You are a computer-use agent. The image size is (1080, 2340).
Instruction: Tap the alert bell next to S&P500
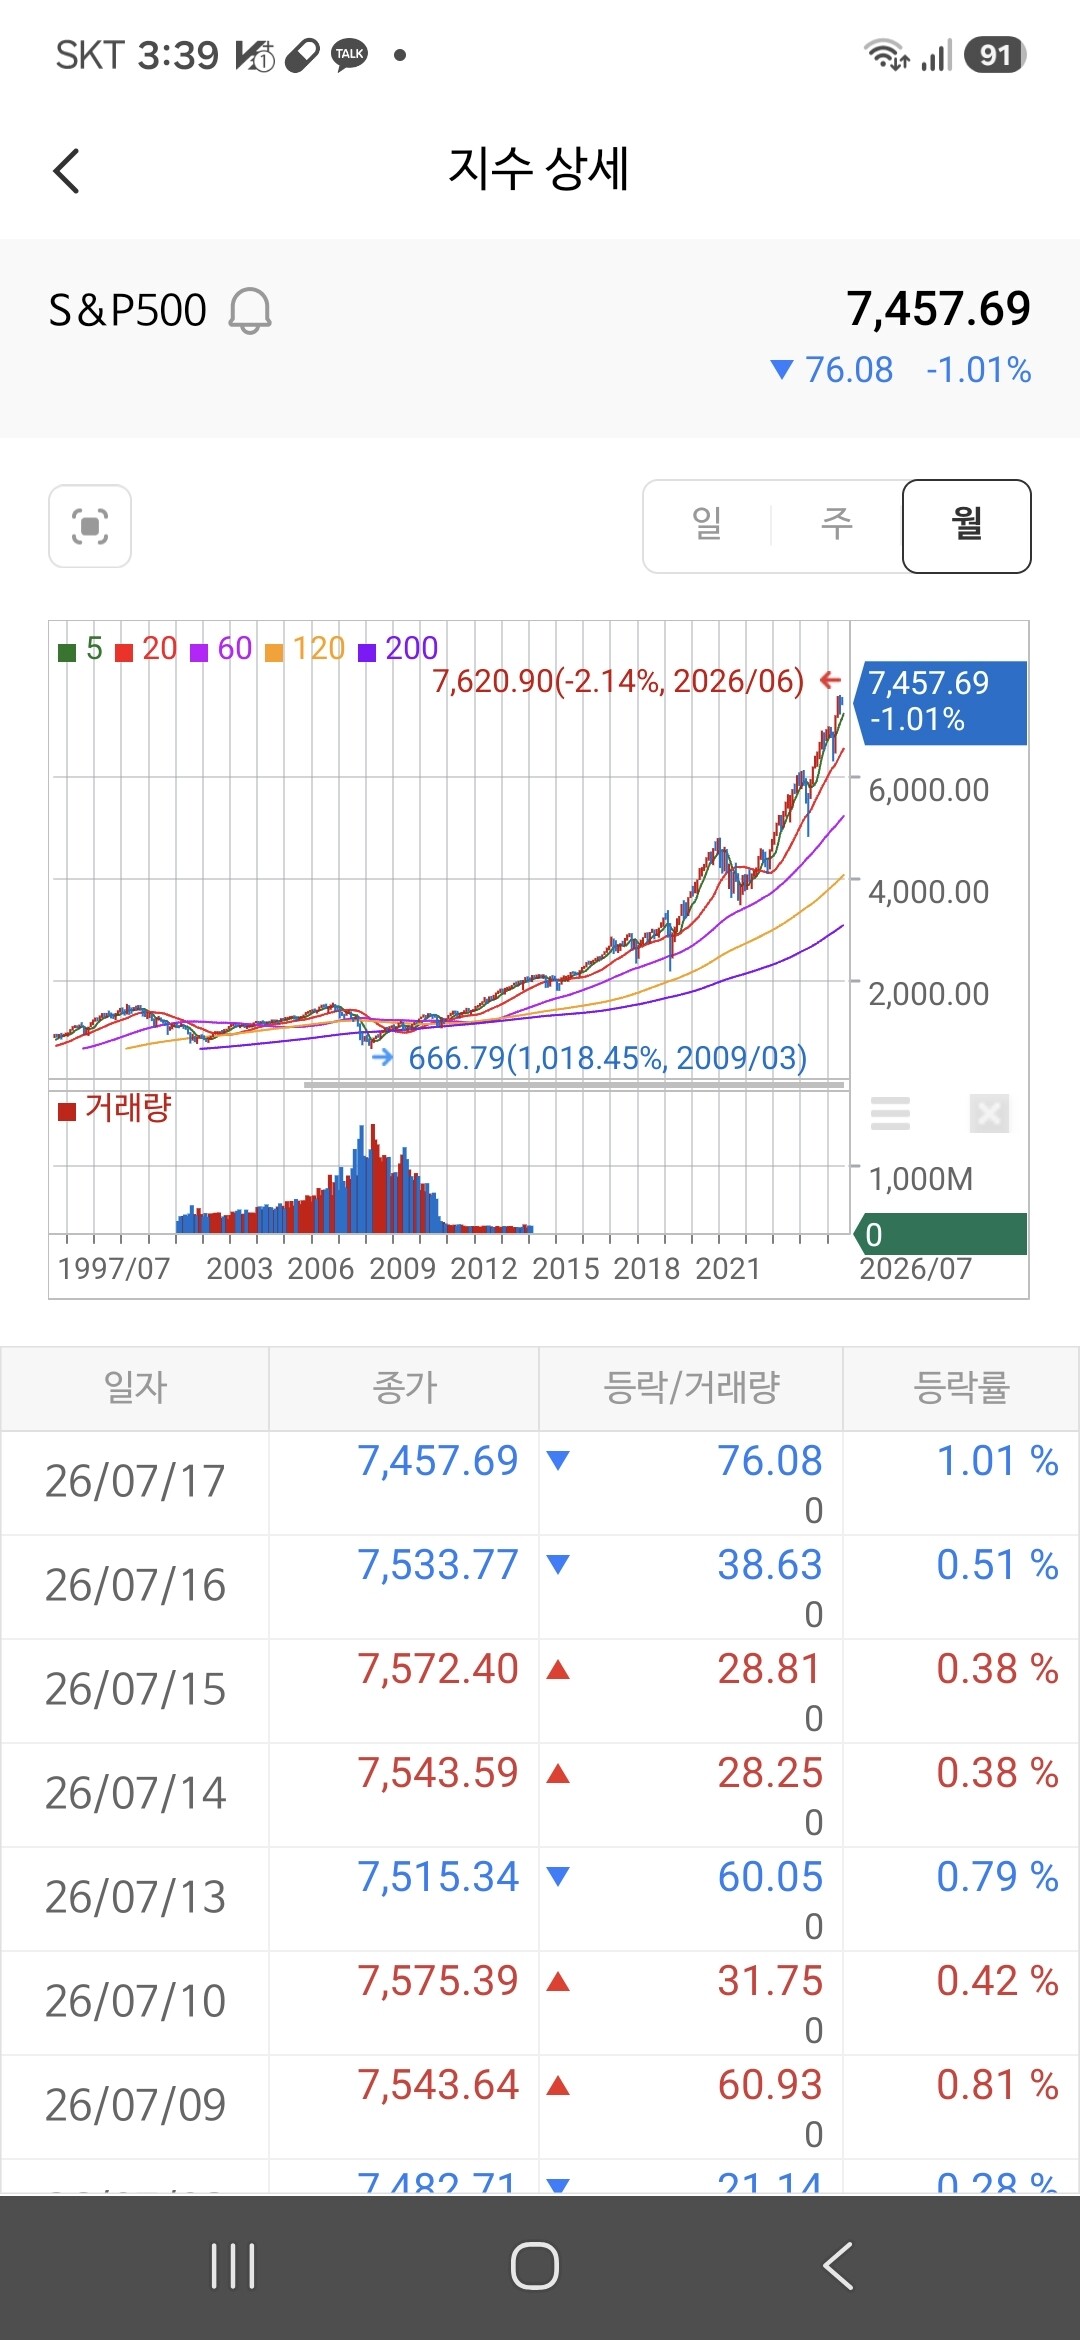250,310
